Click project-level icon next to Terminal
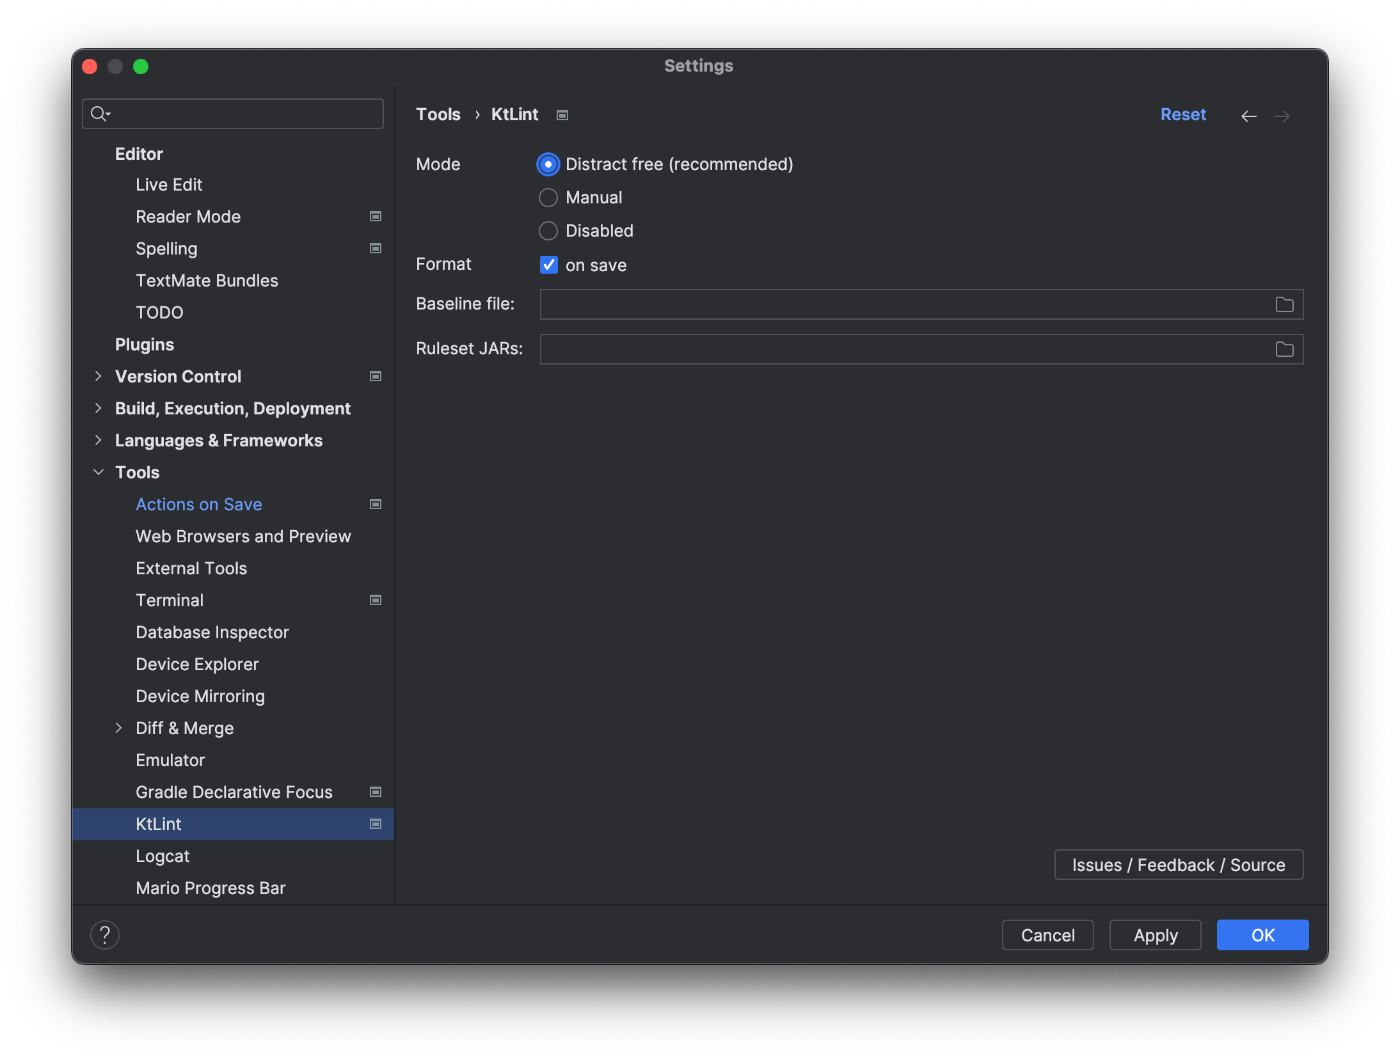 (x=376, y=600)
